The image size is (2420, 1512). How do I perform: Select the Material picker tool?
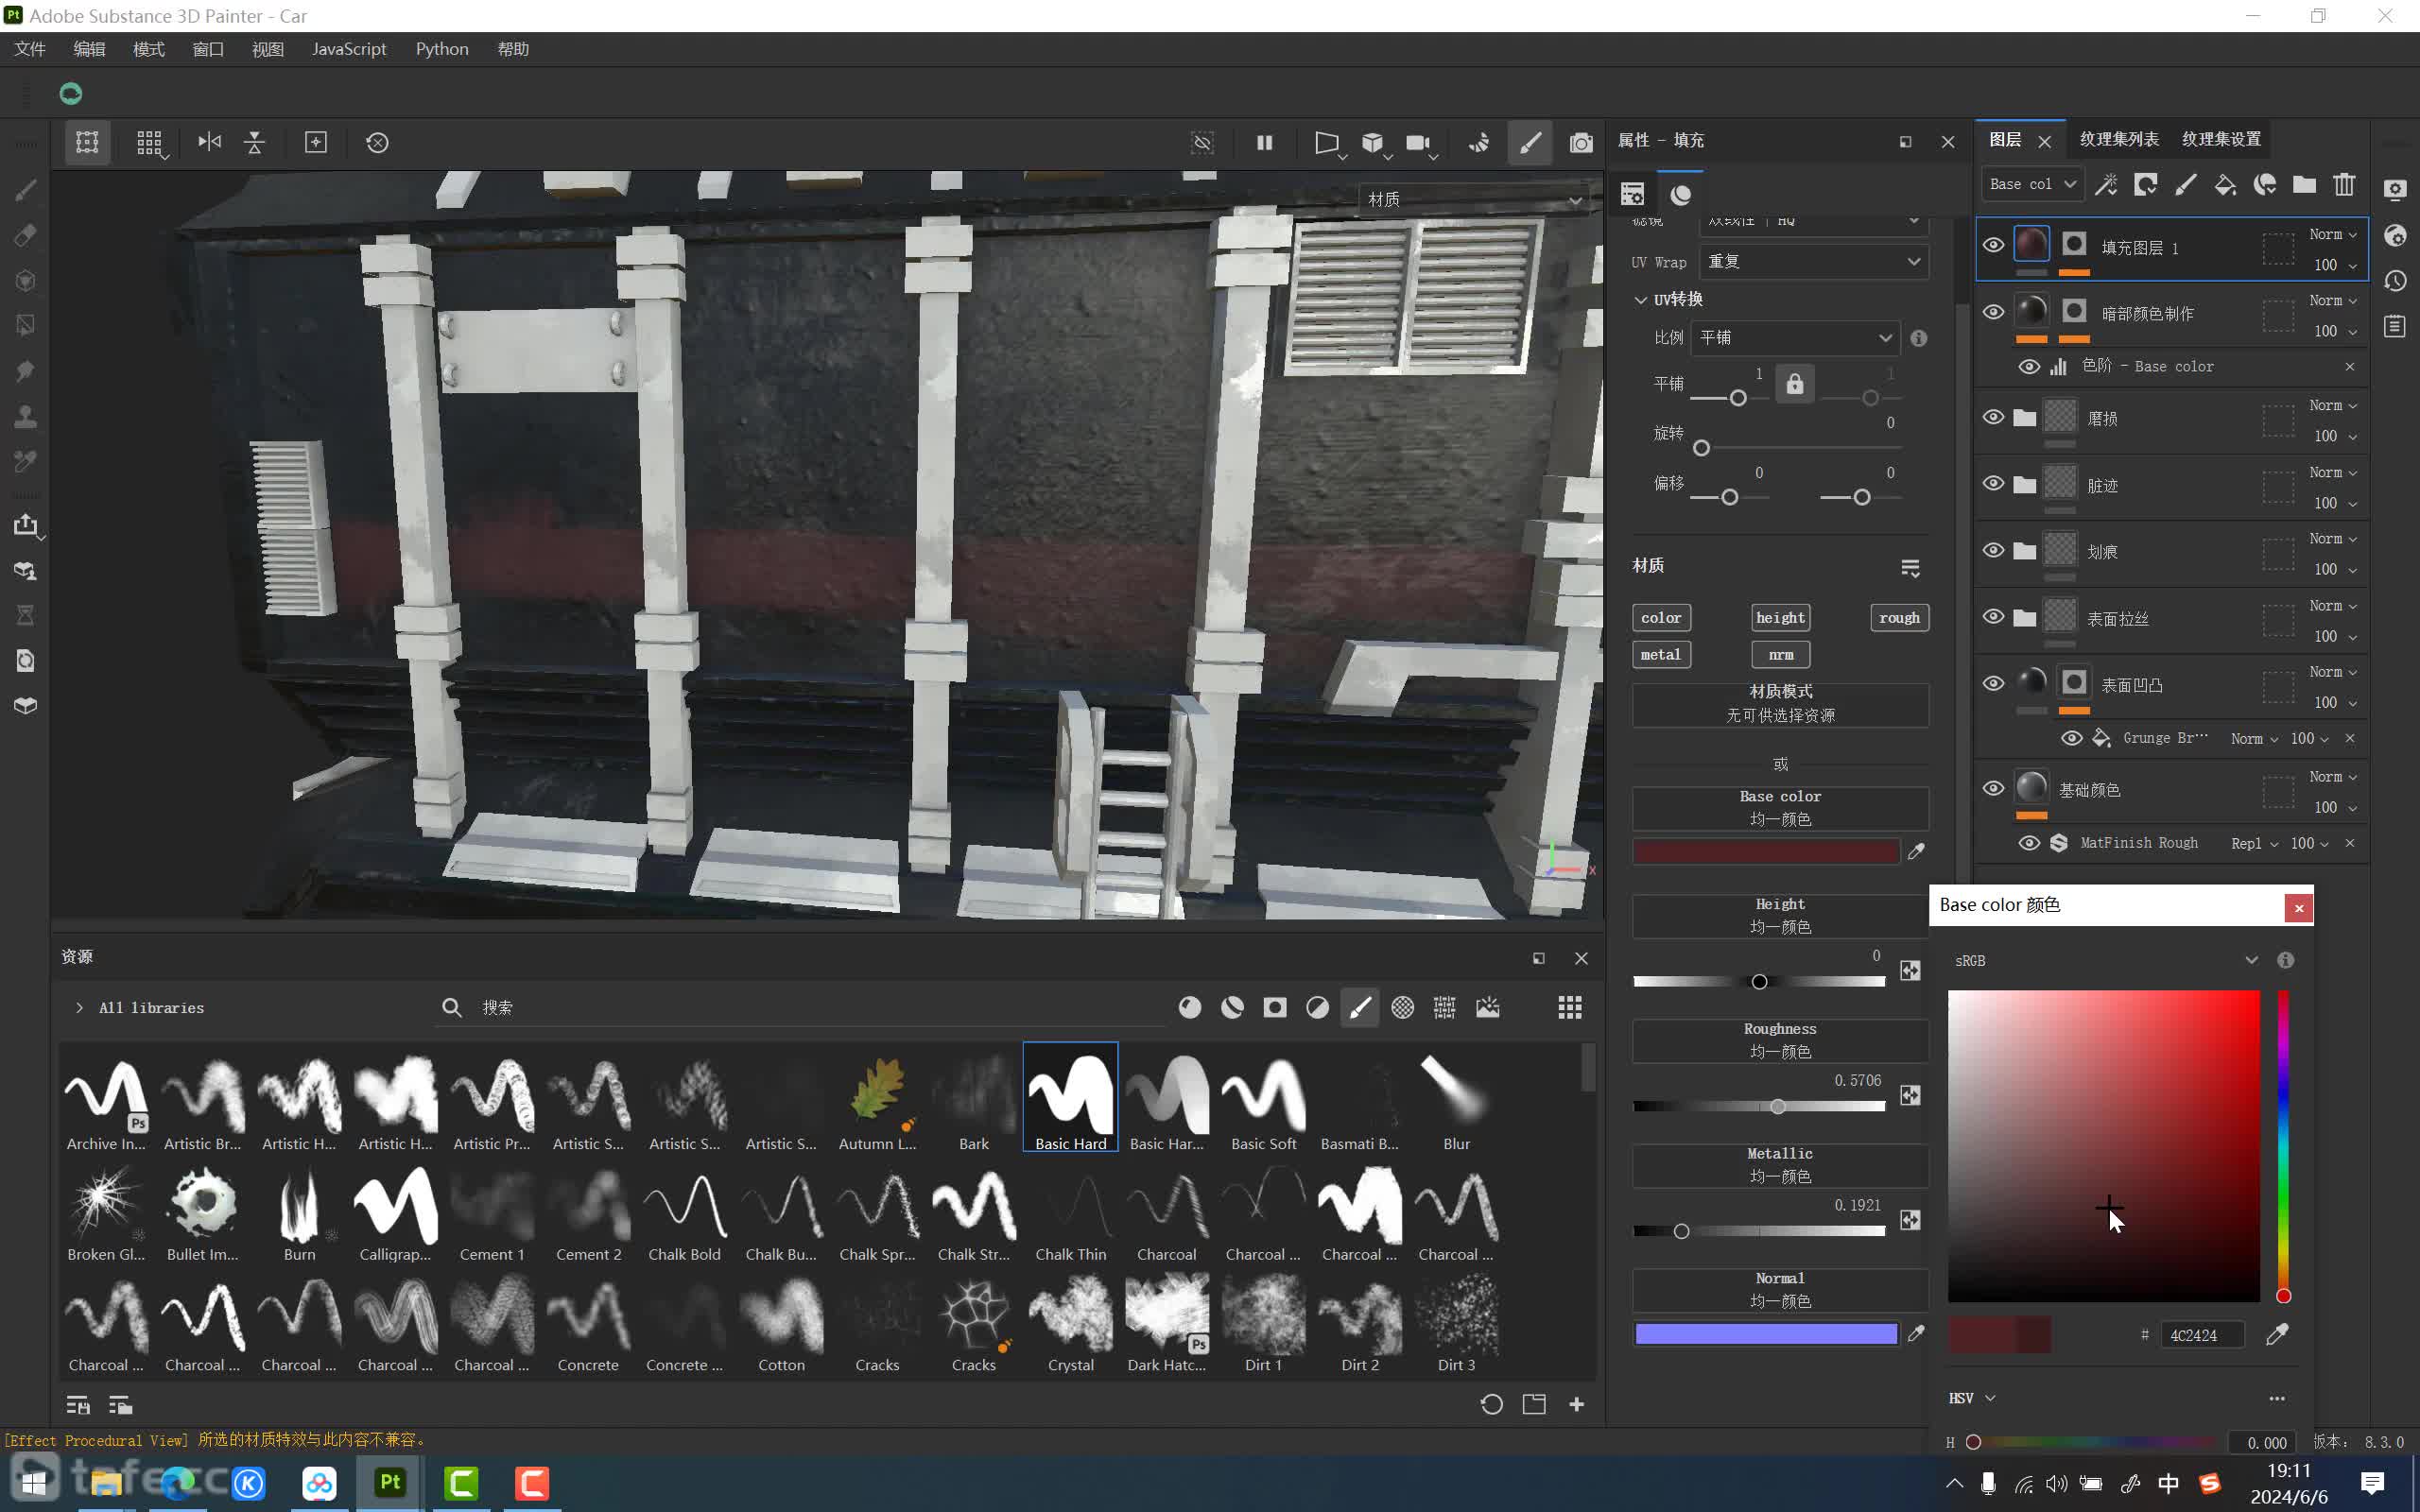26,461
